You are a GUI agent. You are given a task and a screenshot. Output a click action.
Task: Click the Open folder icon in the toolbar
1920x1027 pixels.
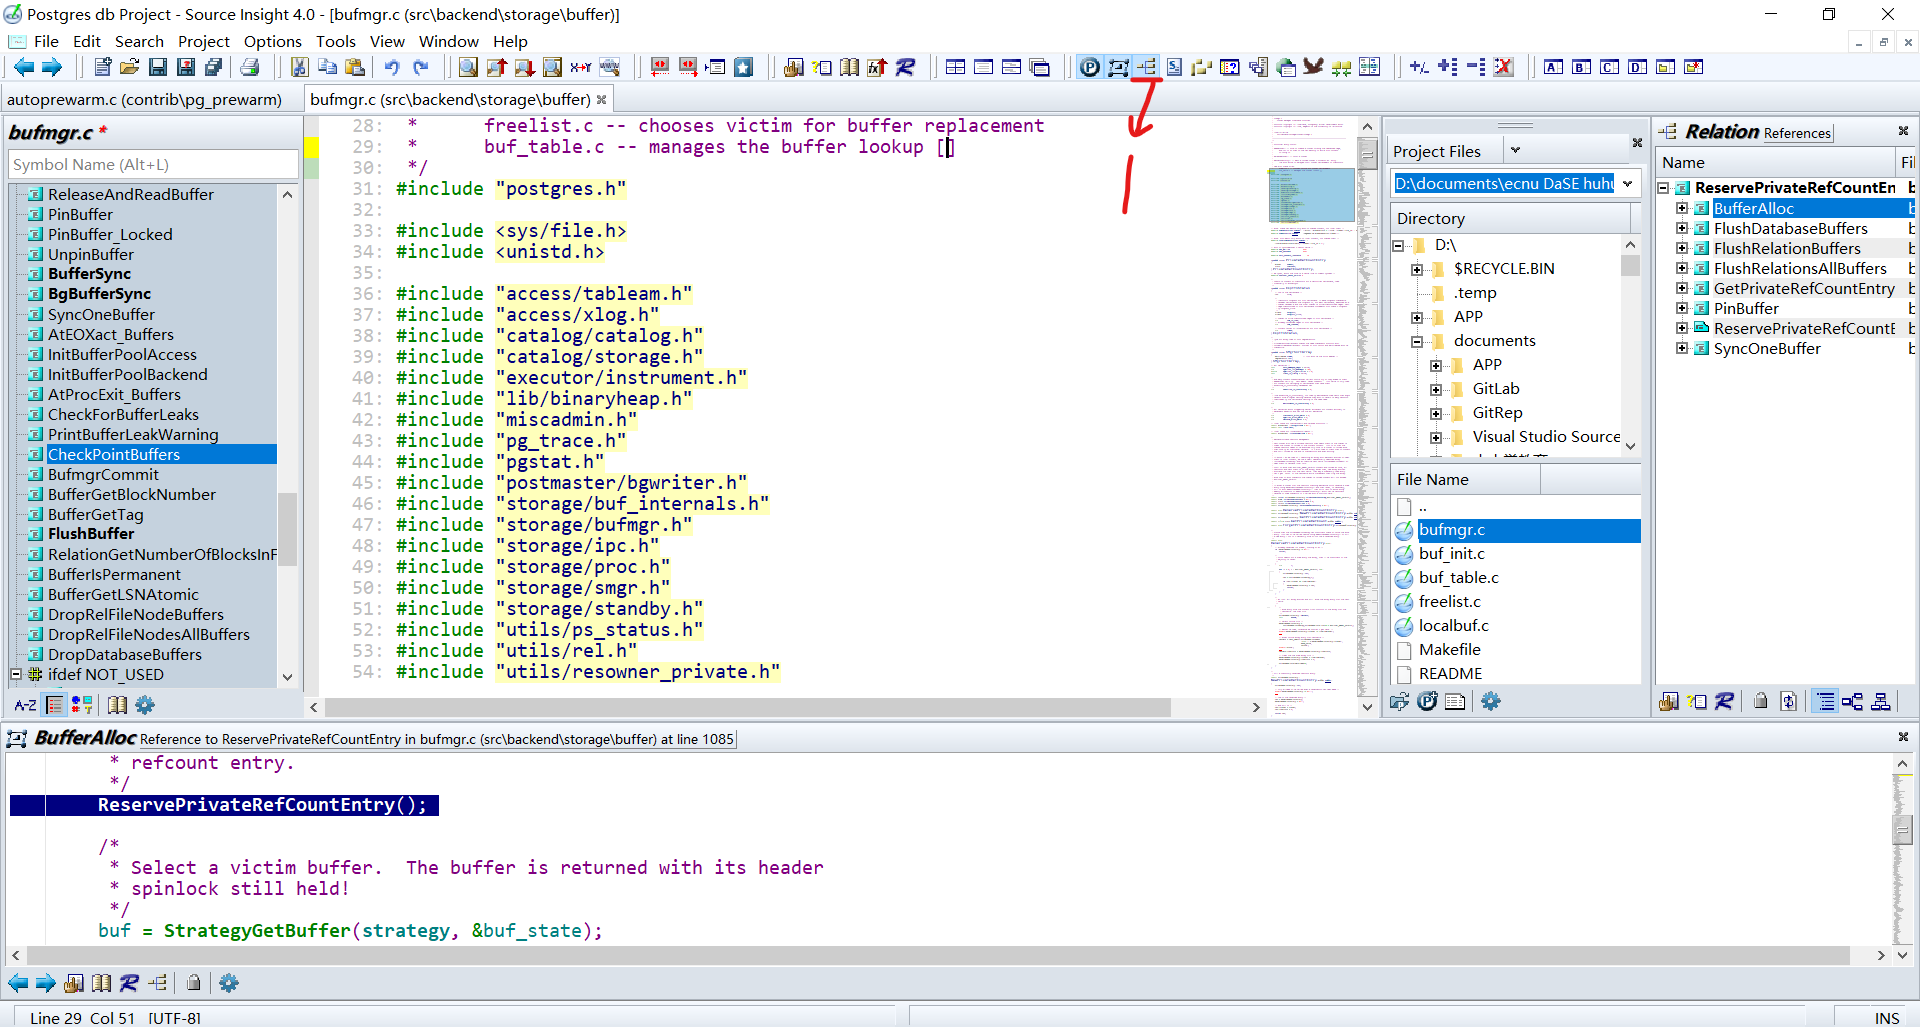[130, 67]
